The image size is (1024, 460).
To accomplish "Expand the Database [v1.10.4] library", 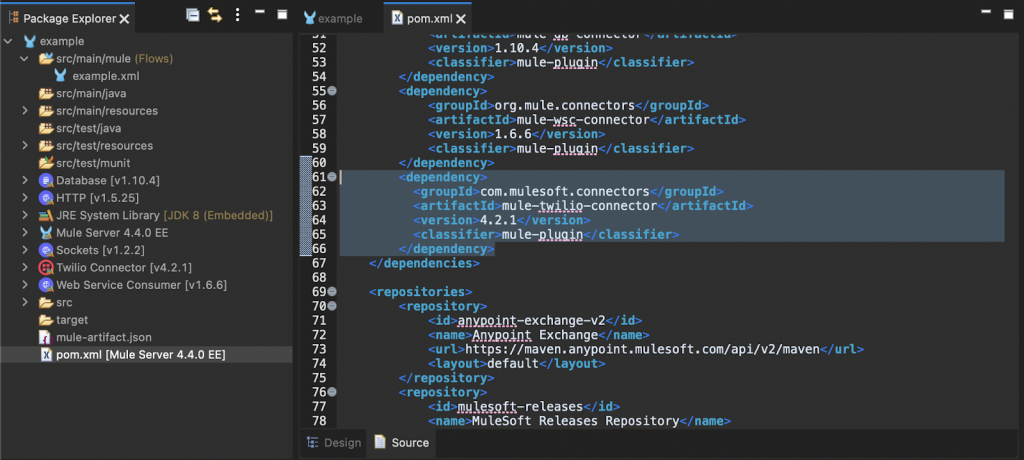I will 25,180.
